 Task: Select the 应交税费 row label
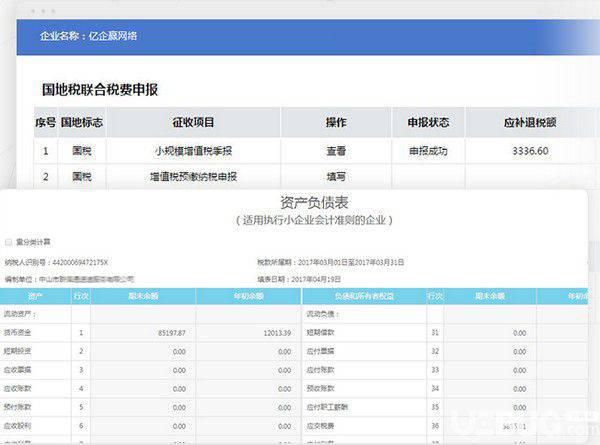click(x=320, y=426)
